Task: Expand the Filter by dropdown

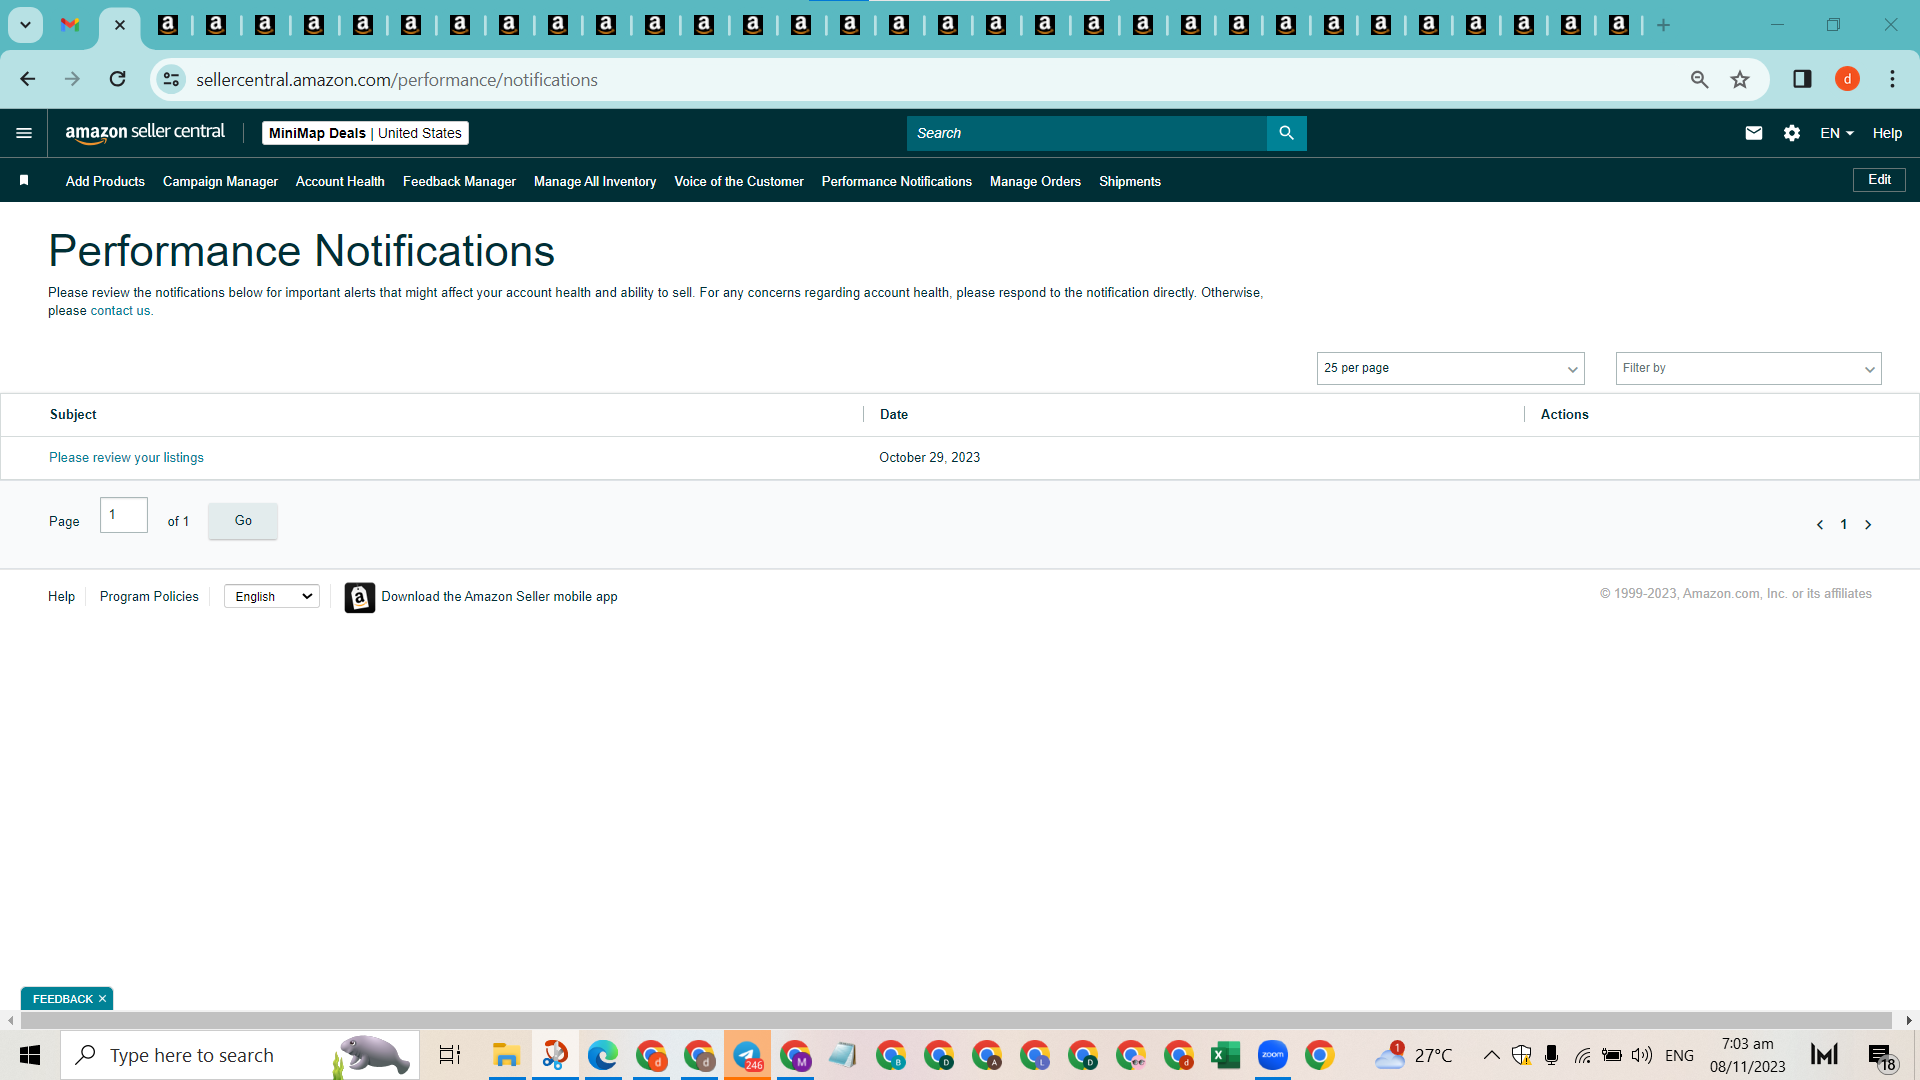Action: pos(1748,368)
